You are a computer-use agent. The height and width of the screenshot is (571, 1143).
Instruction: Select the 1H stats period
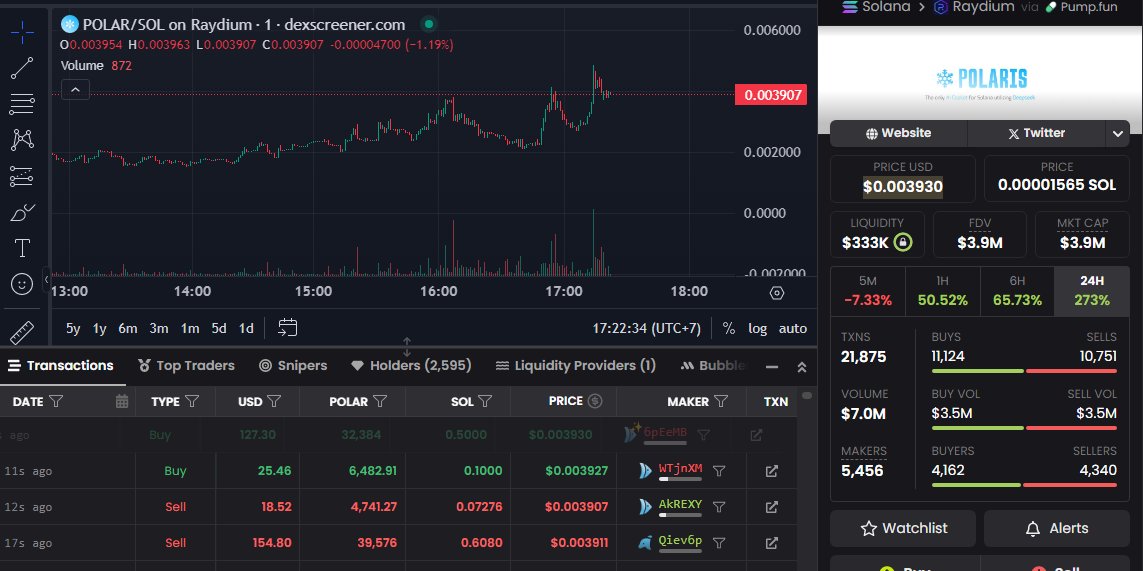click(x=943, y=291)
